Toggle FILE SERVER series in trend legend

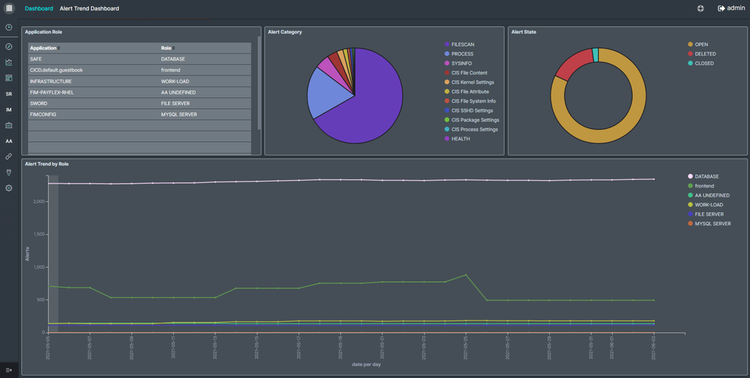pos(706,214)
